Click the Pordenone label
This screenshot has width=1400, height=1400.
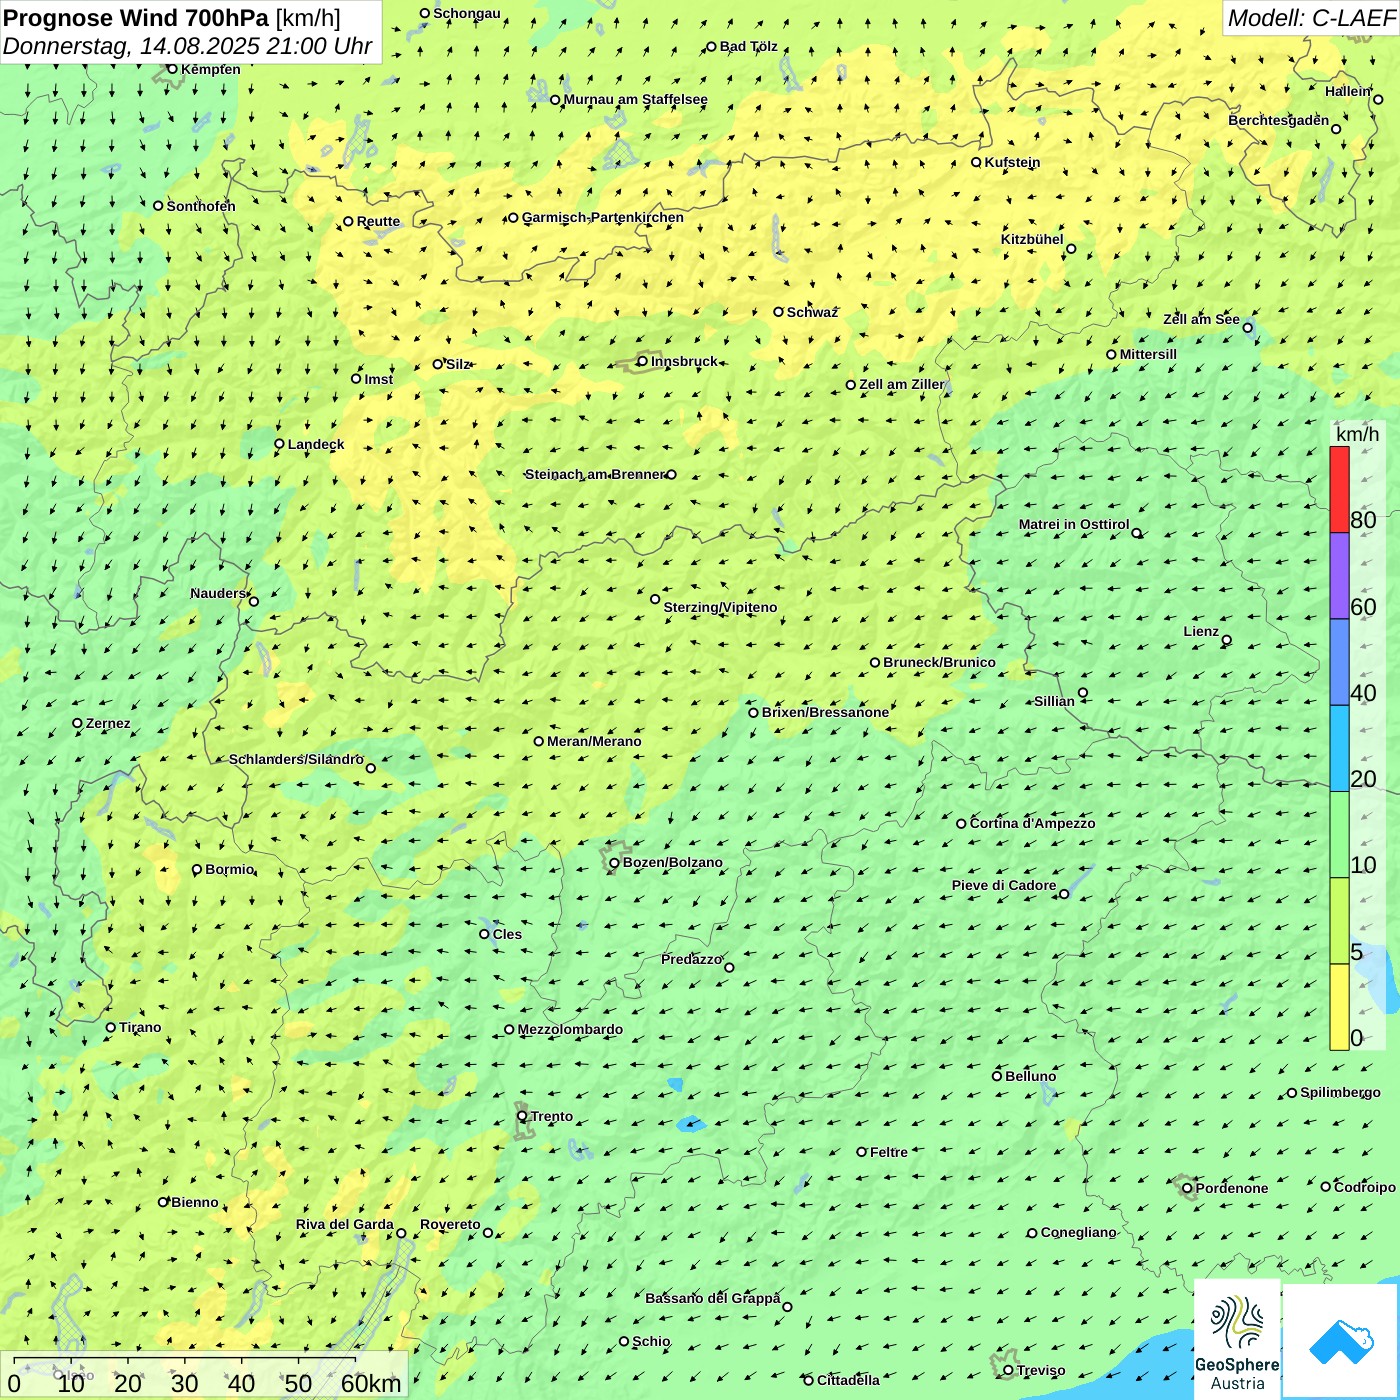1232,1188
